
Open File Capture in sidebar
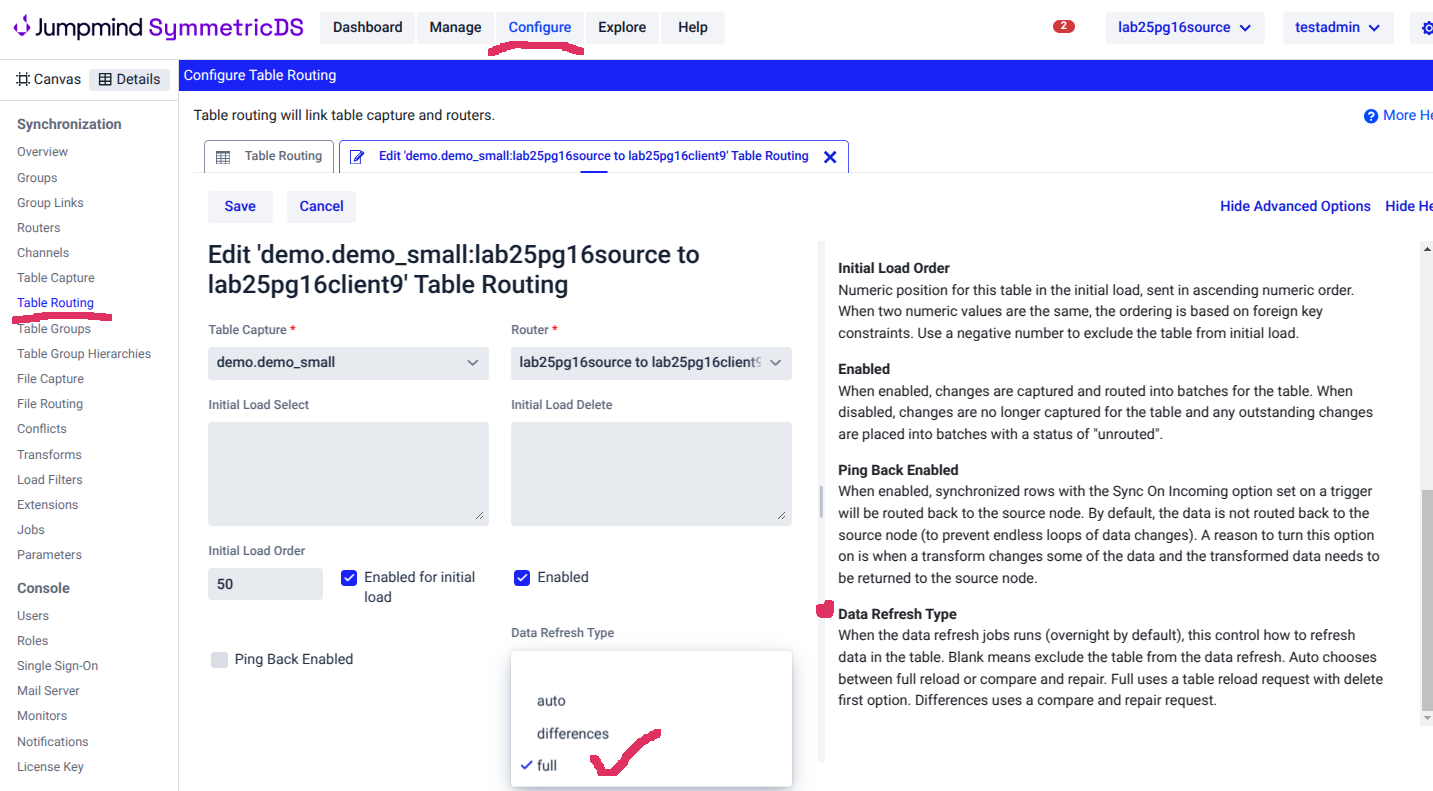[50, 379]
